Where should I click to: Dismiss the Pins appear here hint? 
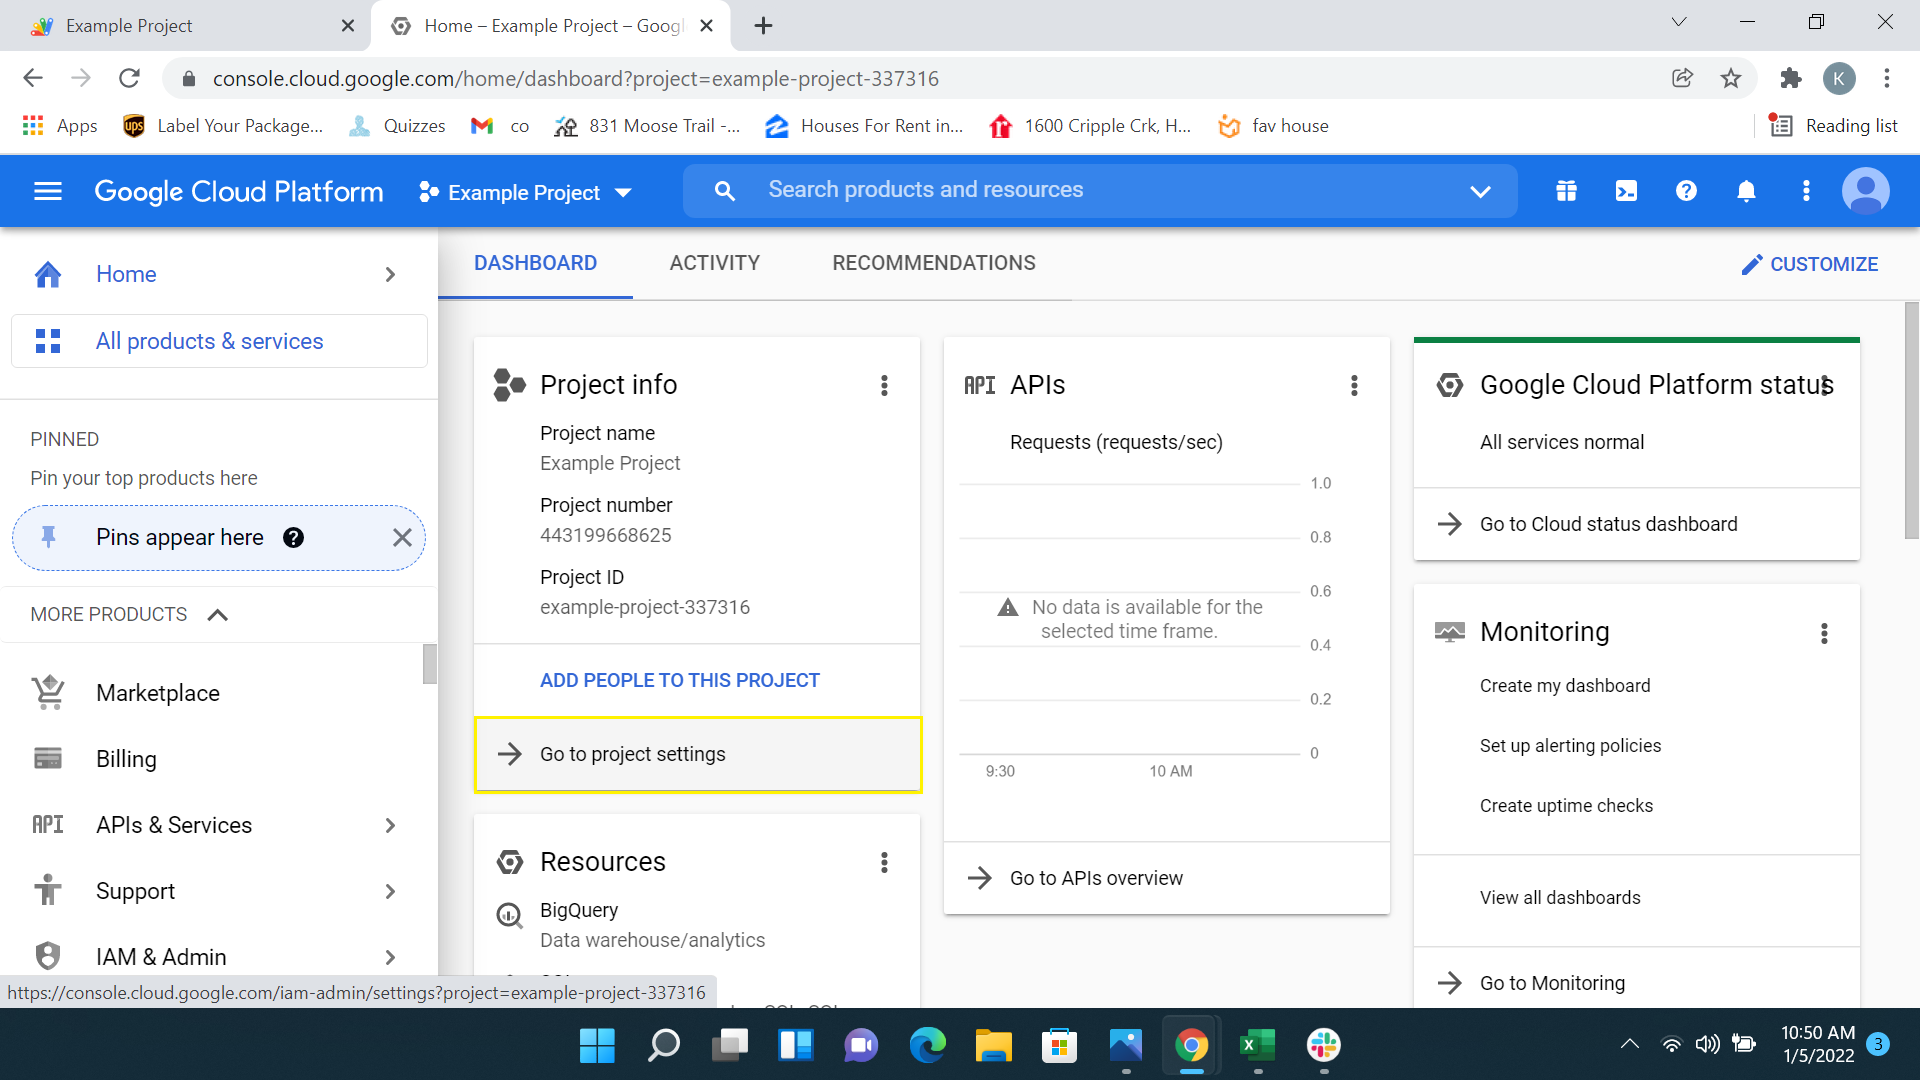pyautogui.click(x=402, y=538)
